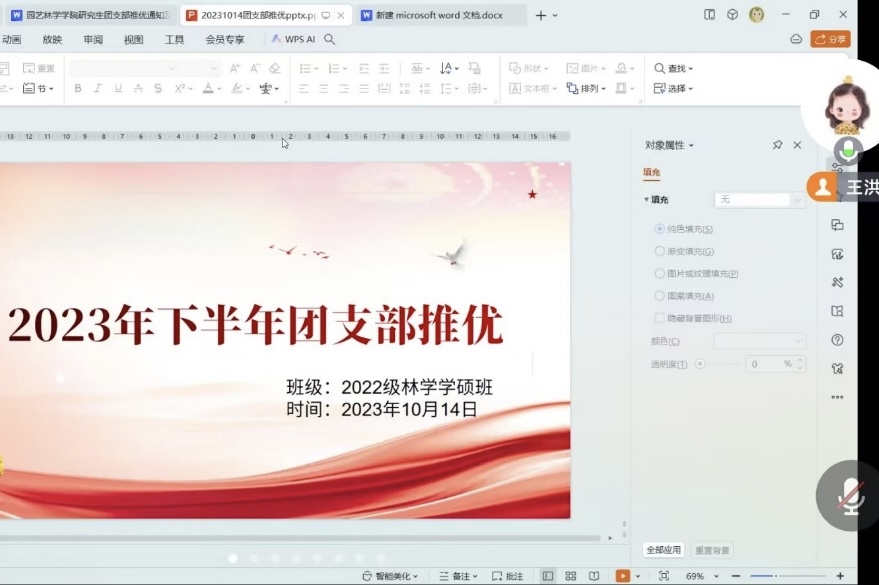
Task: Open the 智能美化 dropdown in status bar
Action: [x=396, y=576]
